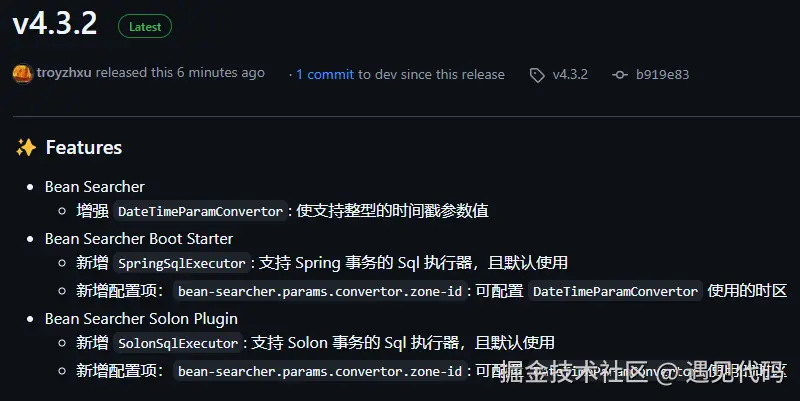Click the Features heading text
The image size is (800, 401).
pyautogui.click(x=84, y=148)
